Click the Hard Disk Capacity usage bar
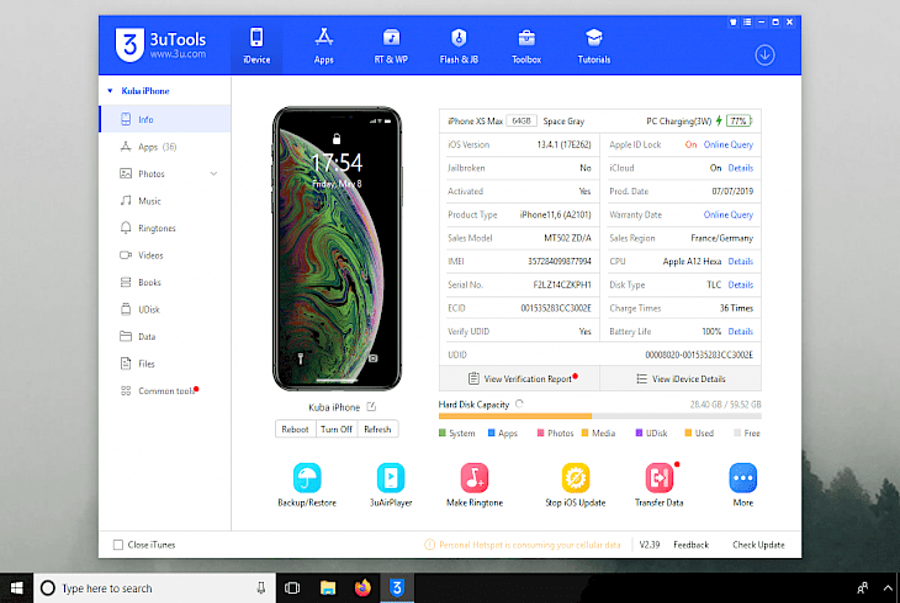This screenshot has width=900, height=603. click(x=599, y=416)
